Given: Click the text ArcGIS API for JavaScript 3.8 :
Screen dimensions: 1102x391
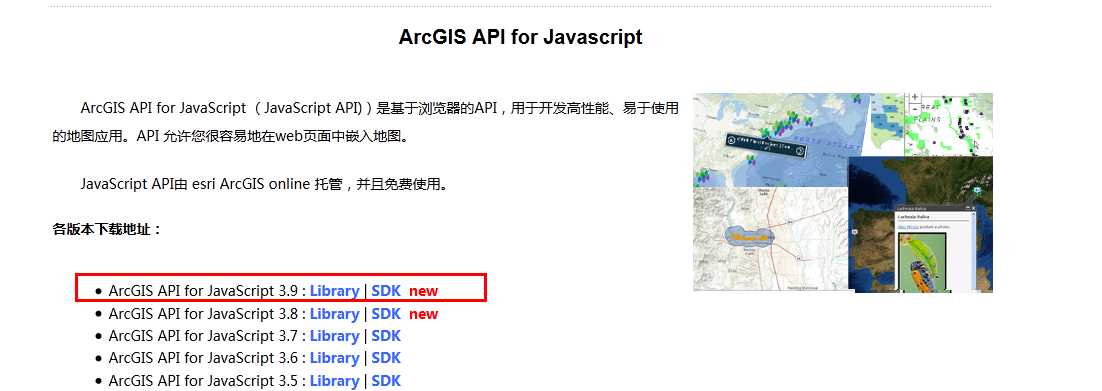Looking at the screenshot, I should pos(207,314).
